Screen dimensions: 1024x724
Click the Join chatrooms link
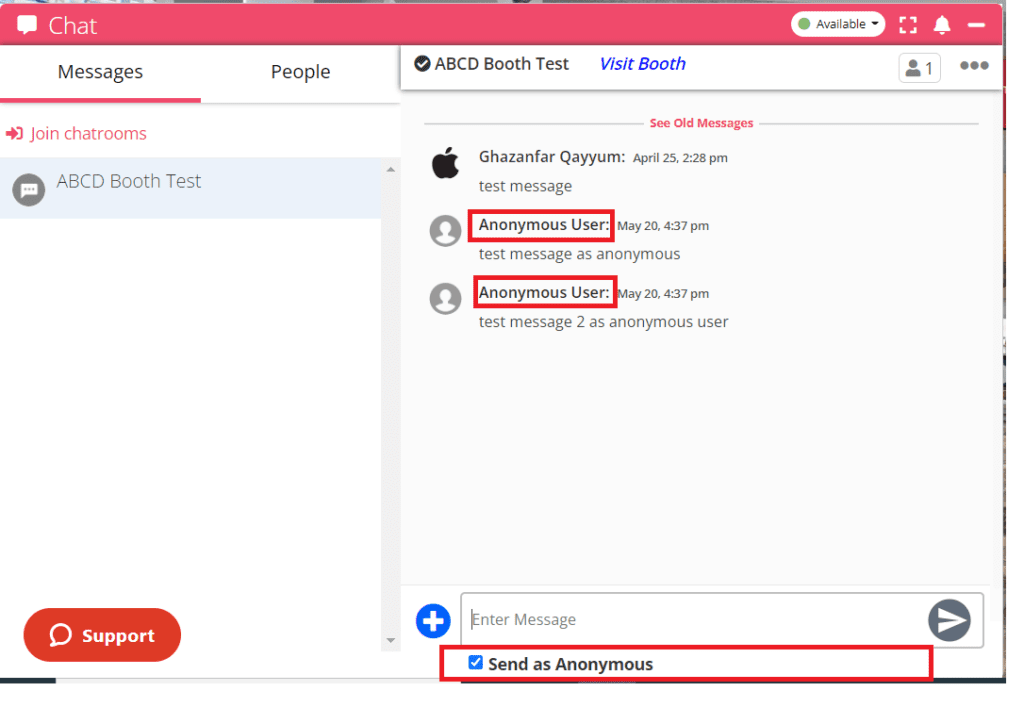pos(88,133)
